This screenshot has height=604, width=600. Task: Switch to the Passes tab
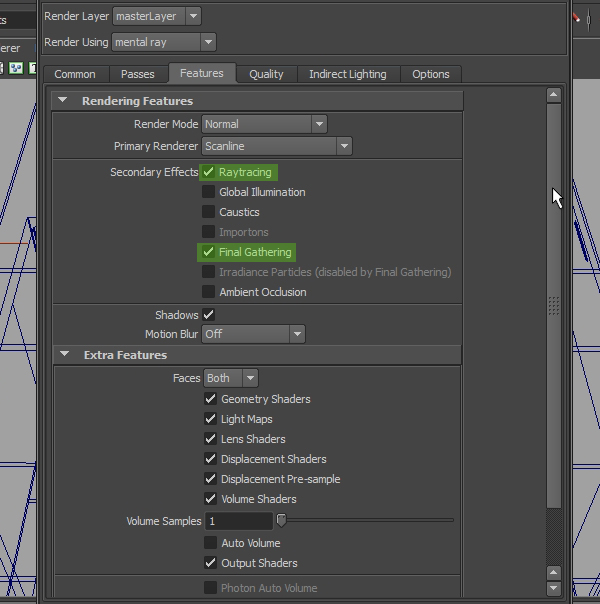click(137, 74)
